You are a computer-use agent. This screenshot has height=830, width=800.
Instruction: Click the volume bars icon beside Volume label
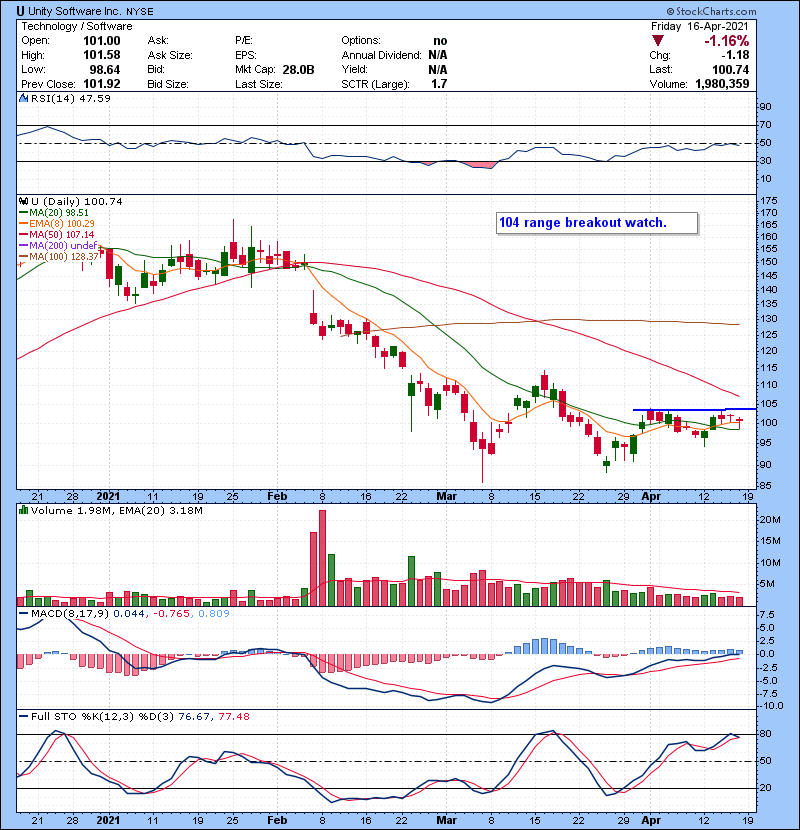coord(23,510)
